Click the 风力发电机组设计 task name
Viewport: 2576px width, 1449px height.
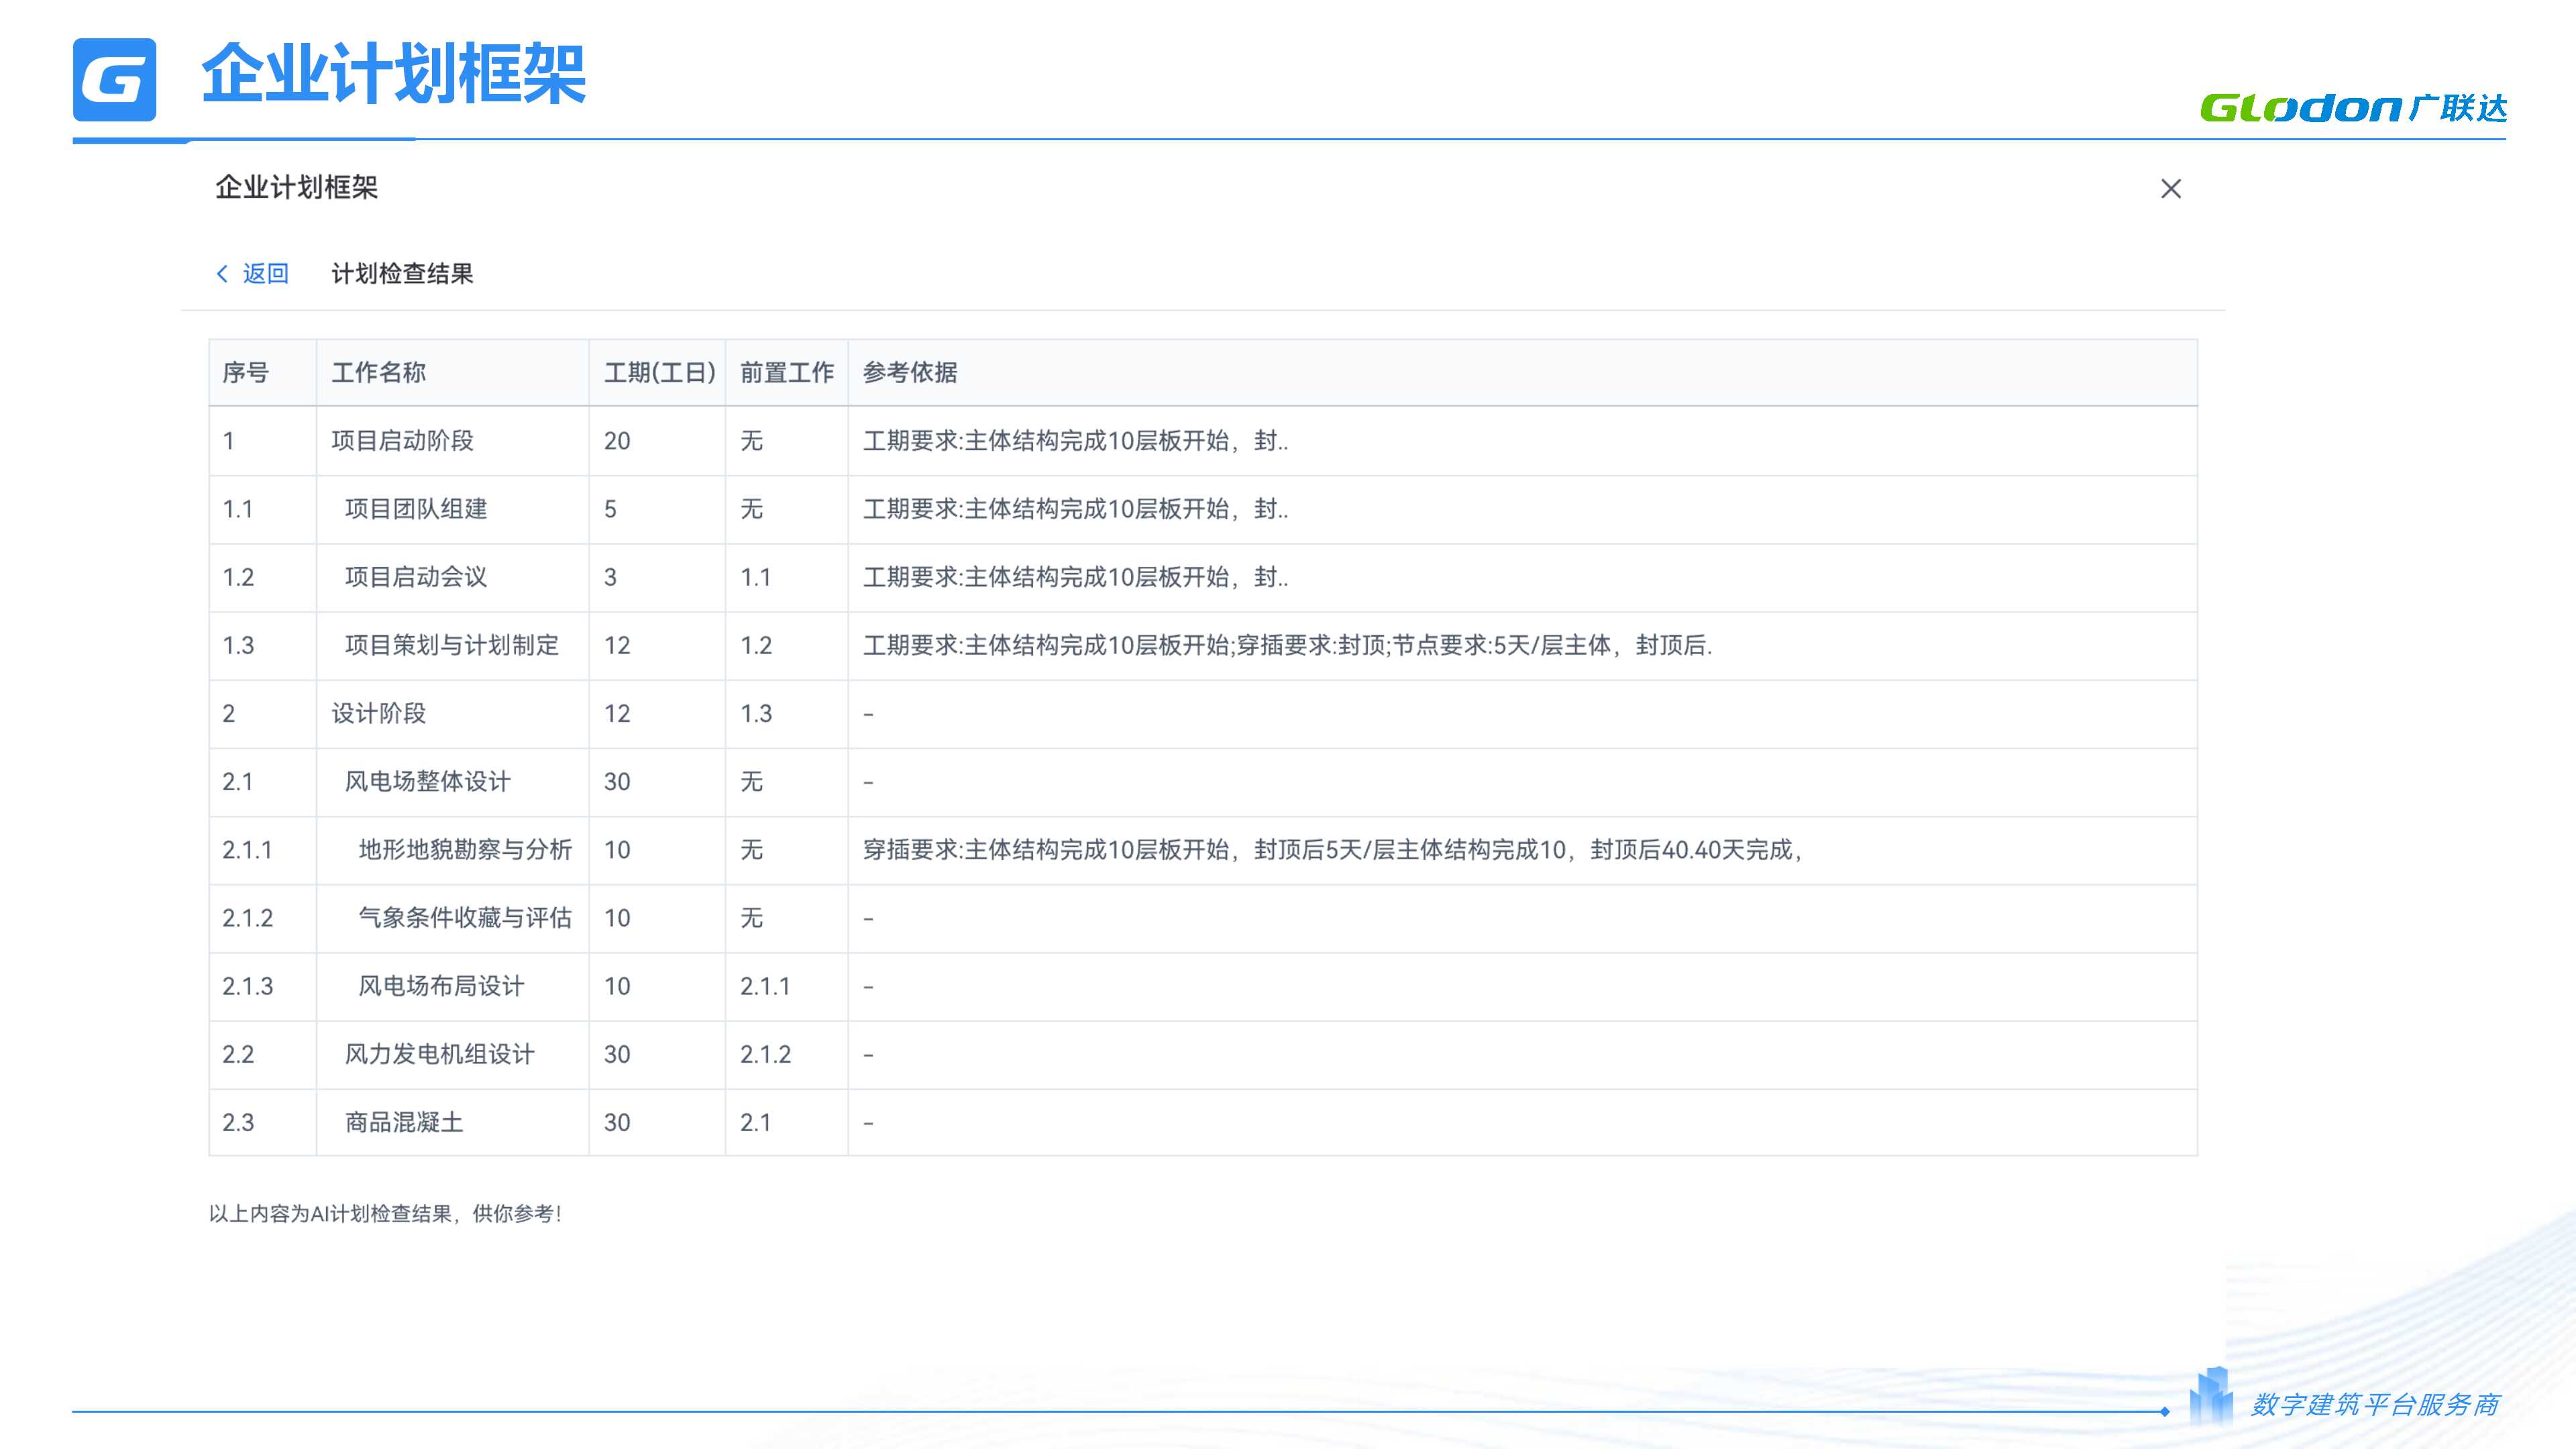click(439, 1054)
